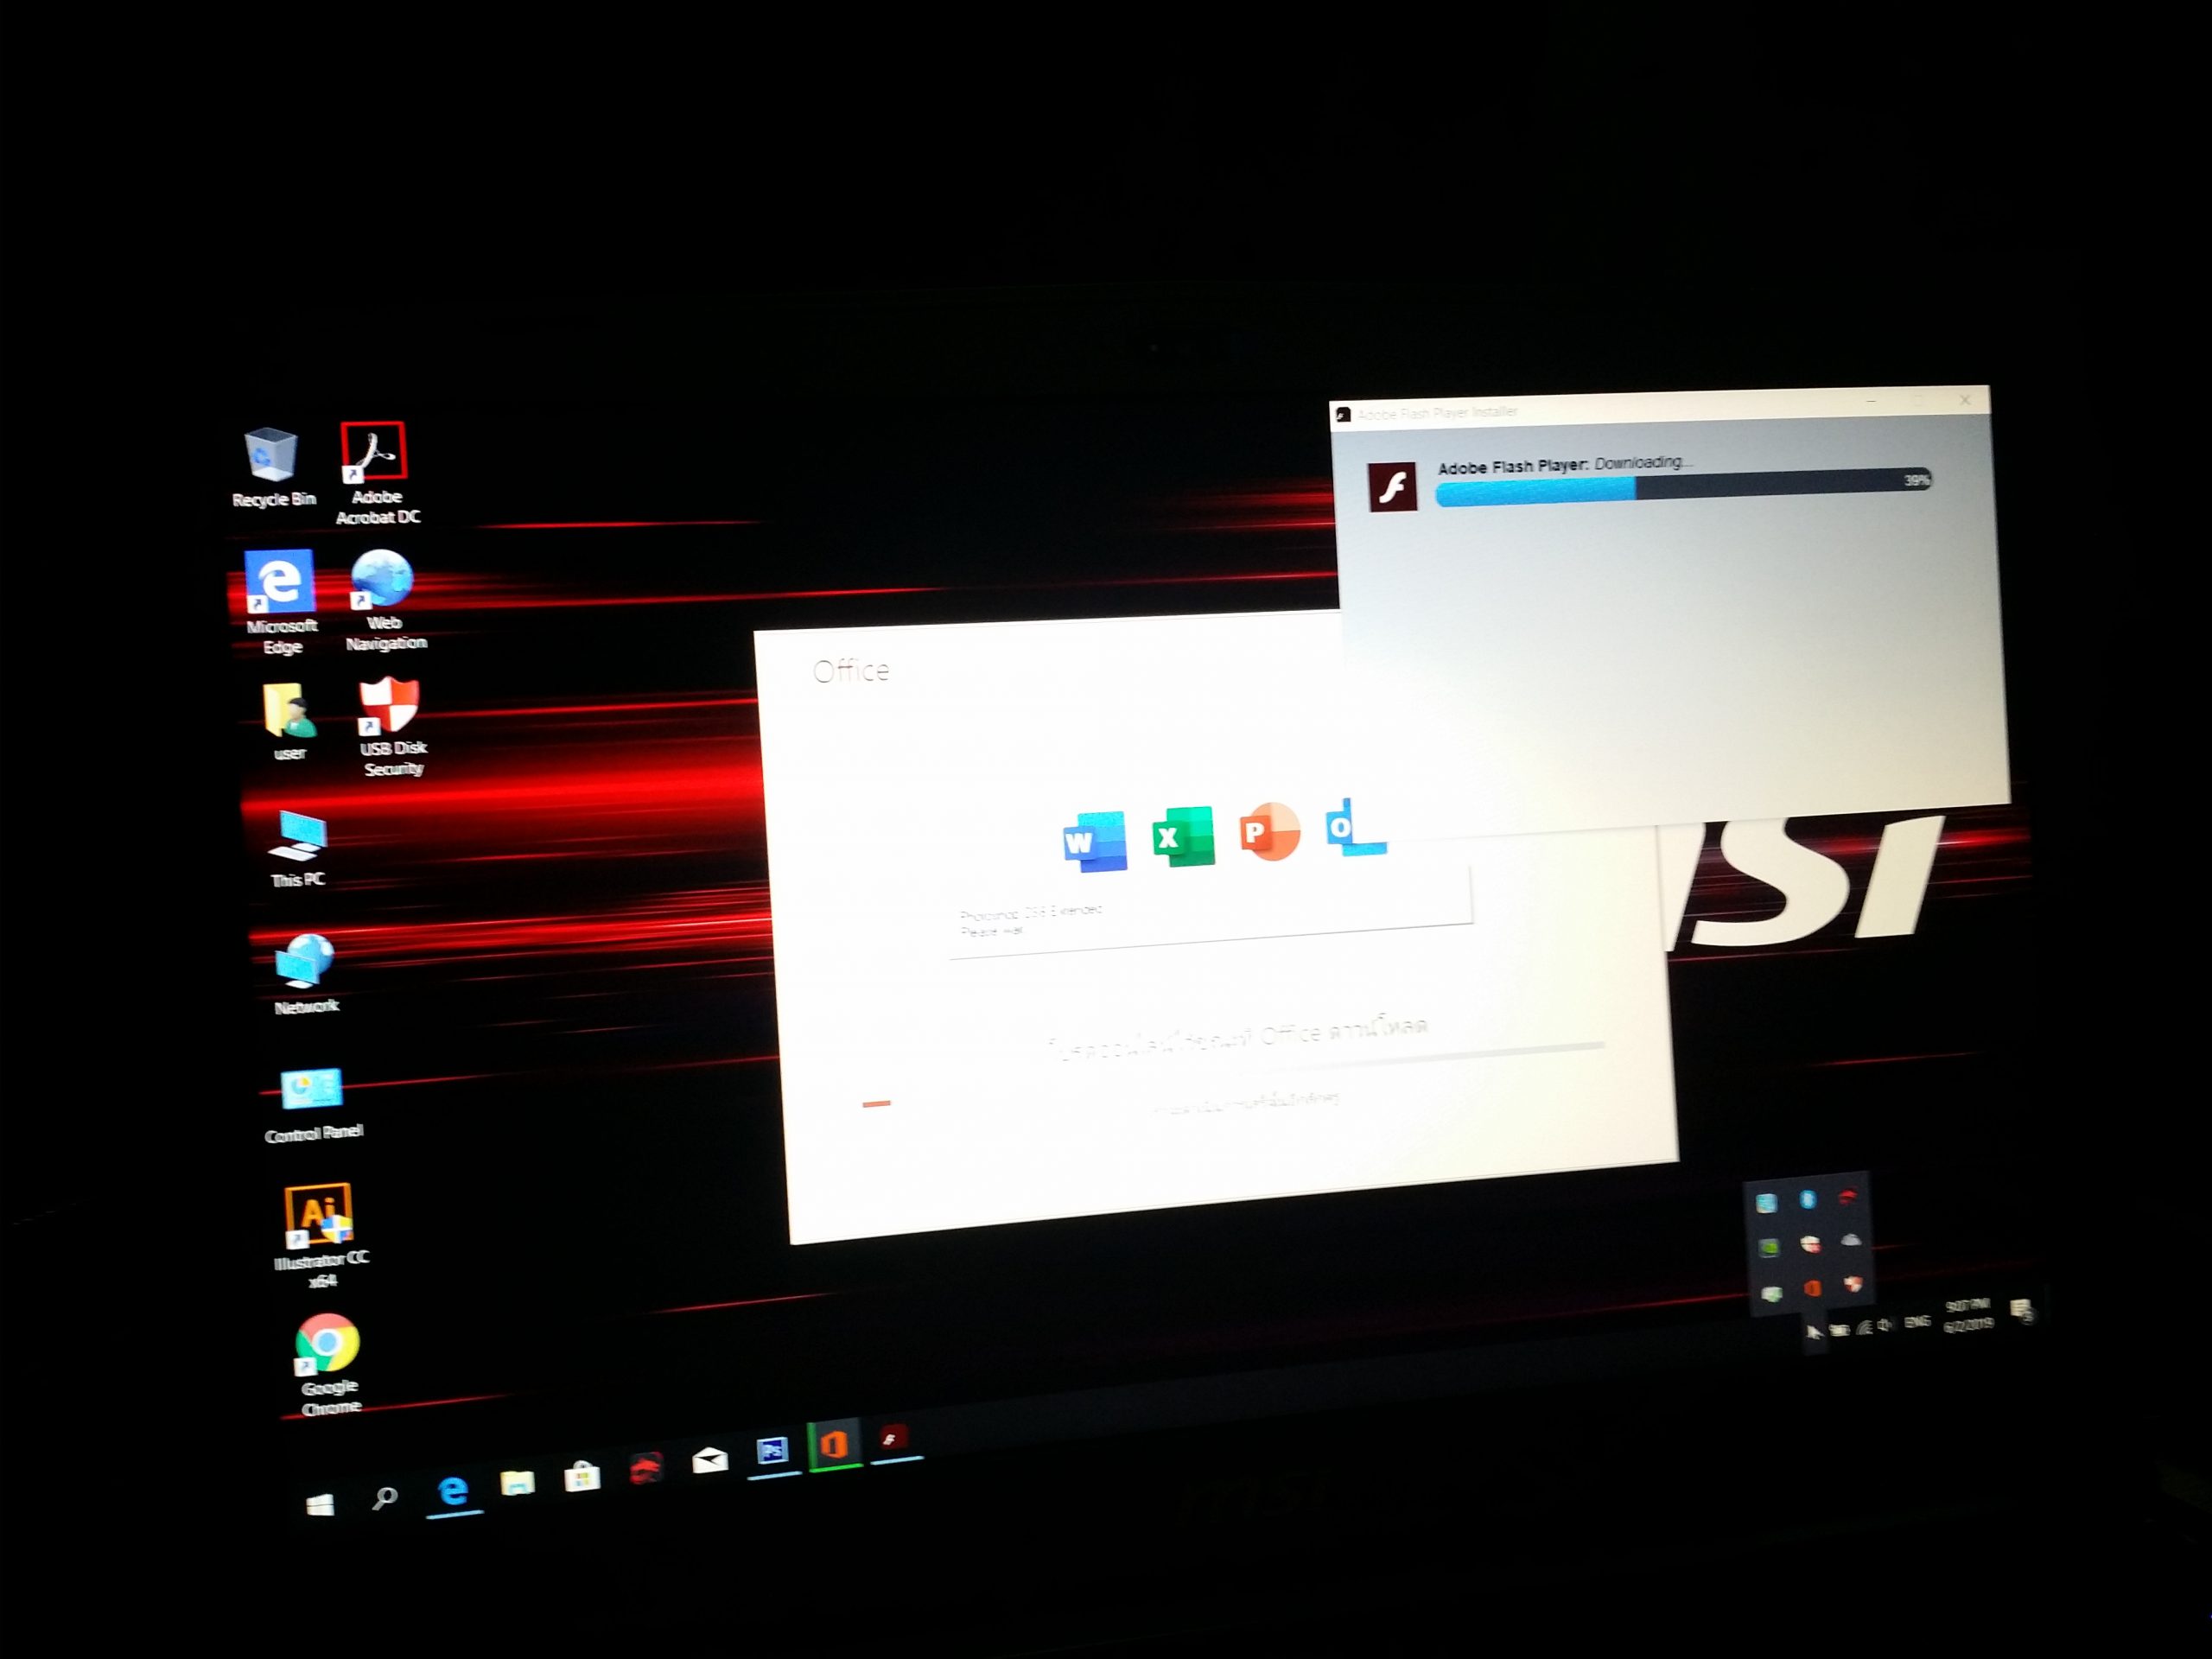Image resolution: width=2212 pixels, height=1659 pixels.
Task: Open the Action Center notifications icon
Action: coord(2021,1309)
